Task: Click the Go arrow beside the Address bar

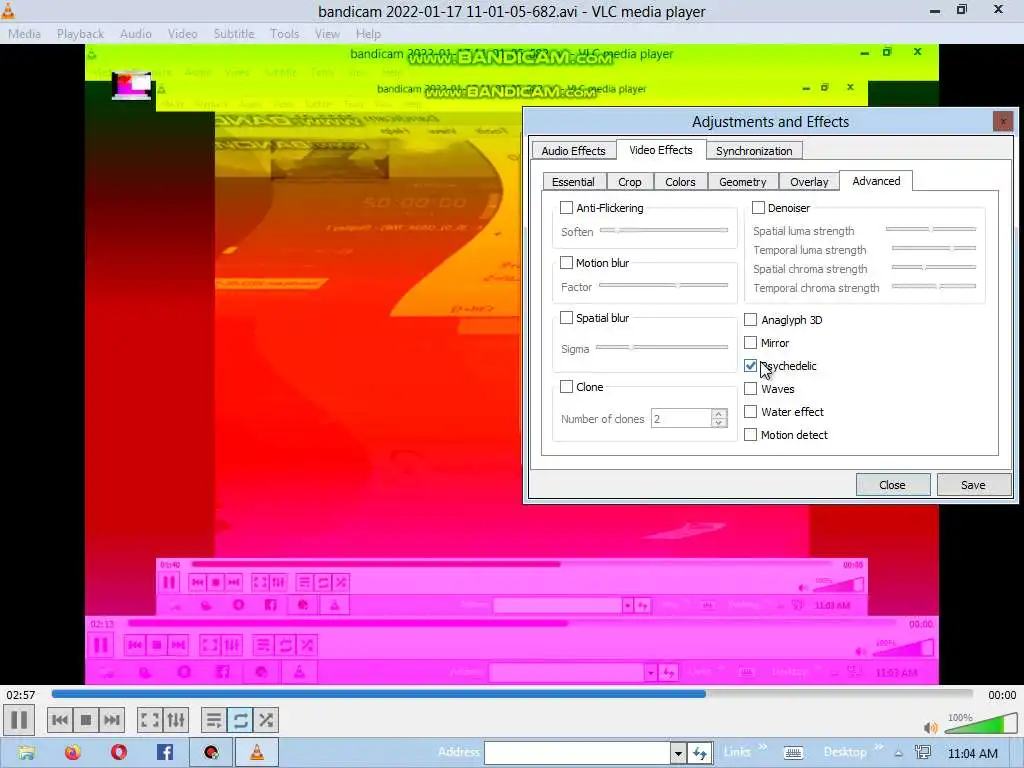Action: coord(699,754)
